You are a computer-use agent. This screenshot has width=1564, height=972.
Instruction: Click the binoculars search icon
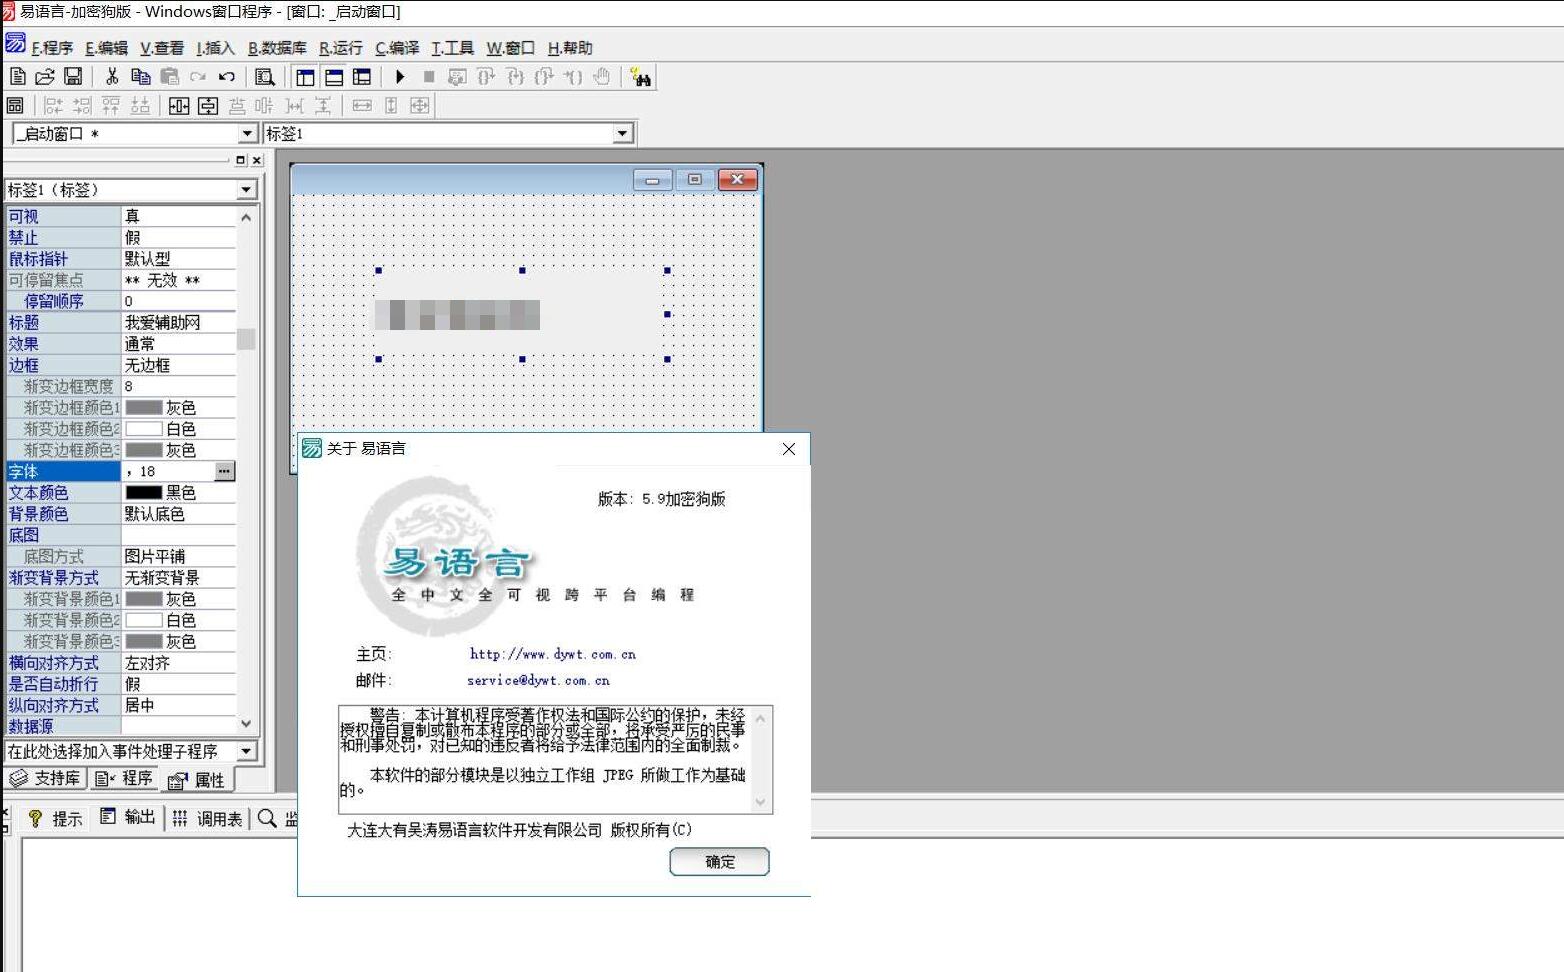click(641, 77)
